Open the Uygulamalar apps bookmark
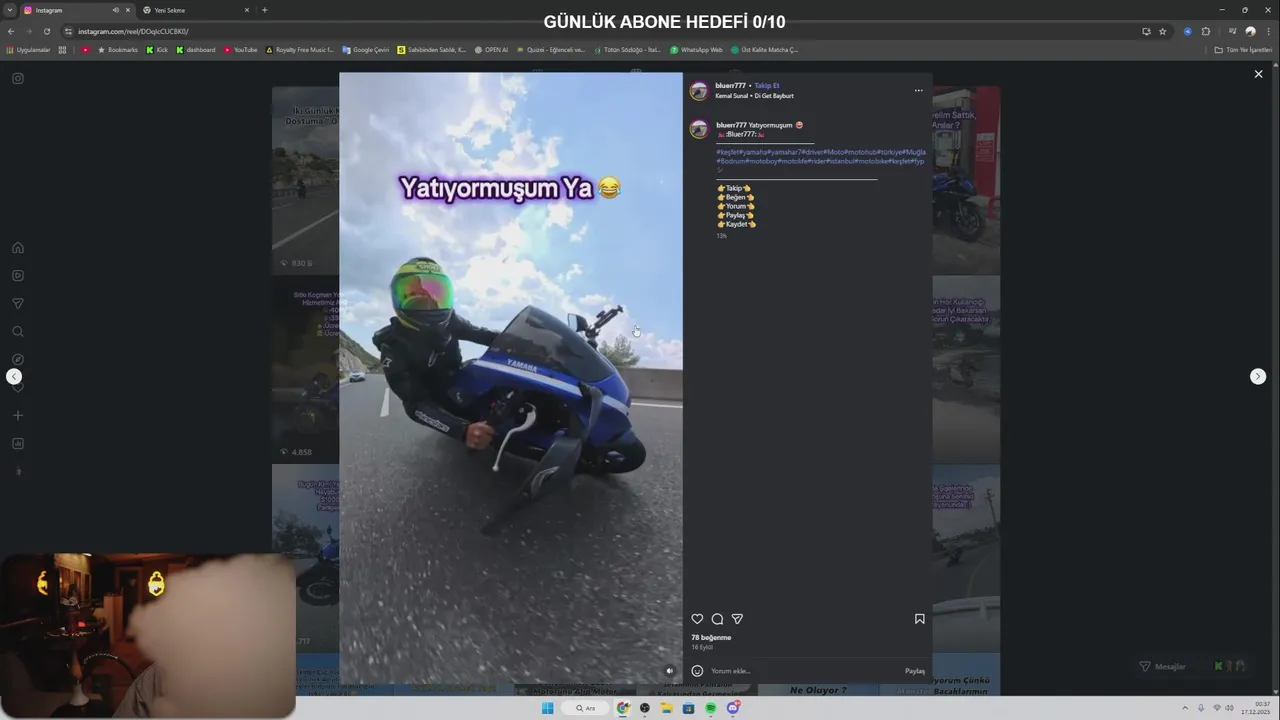The height and width of the screenshot is (720, 1280). [x=28, y=49]
